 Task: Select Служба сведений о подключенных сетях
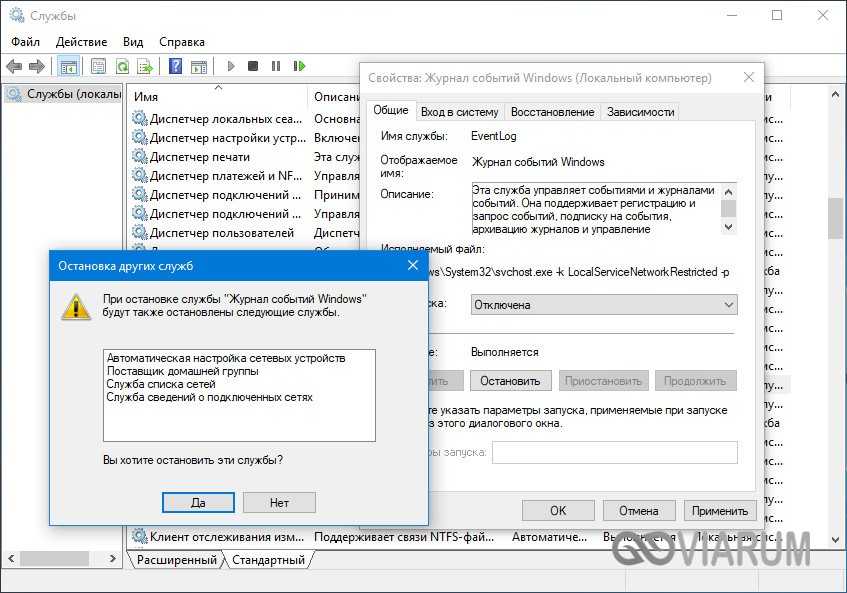[210, 397]
